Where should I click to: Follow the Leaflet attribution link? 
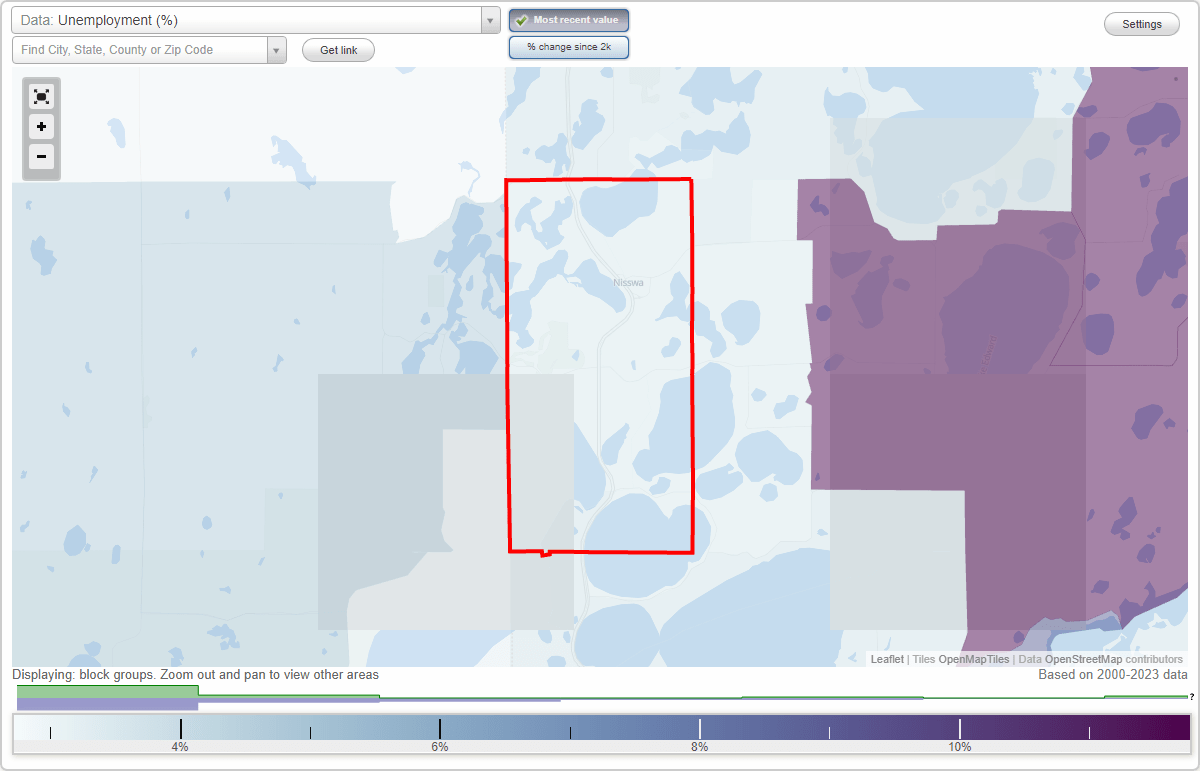[886, 659]
